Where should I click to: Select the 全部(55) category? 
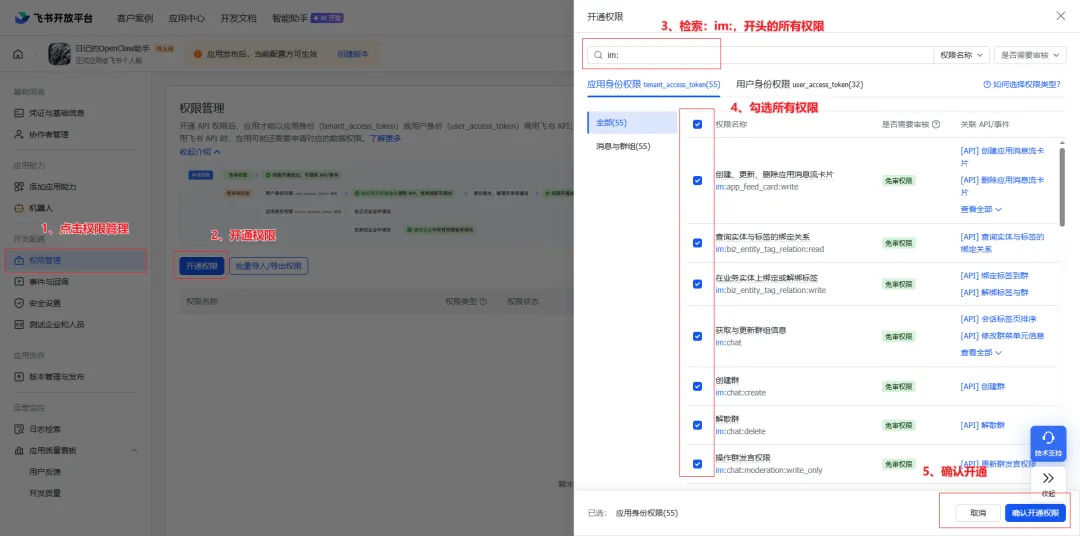coord(632,123)
